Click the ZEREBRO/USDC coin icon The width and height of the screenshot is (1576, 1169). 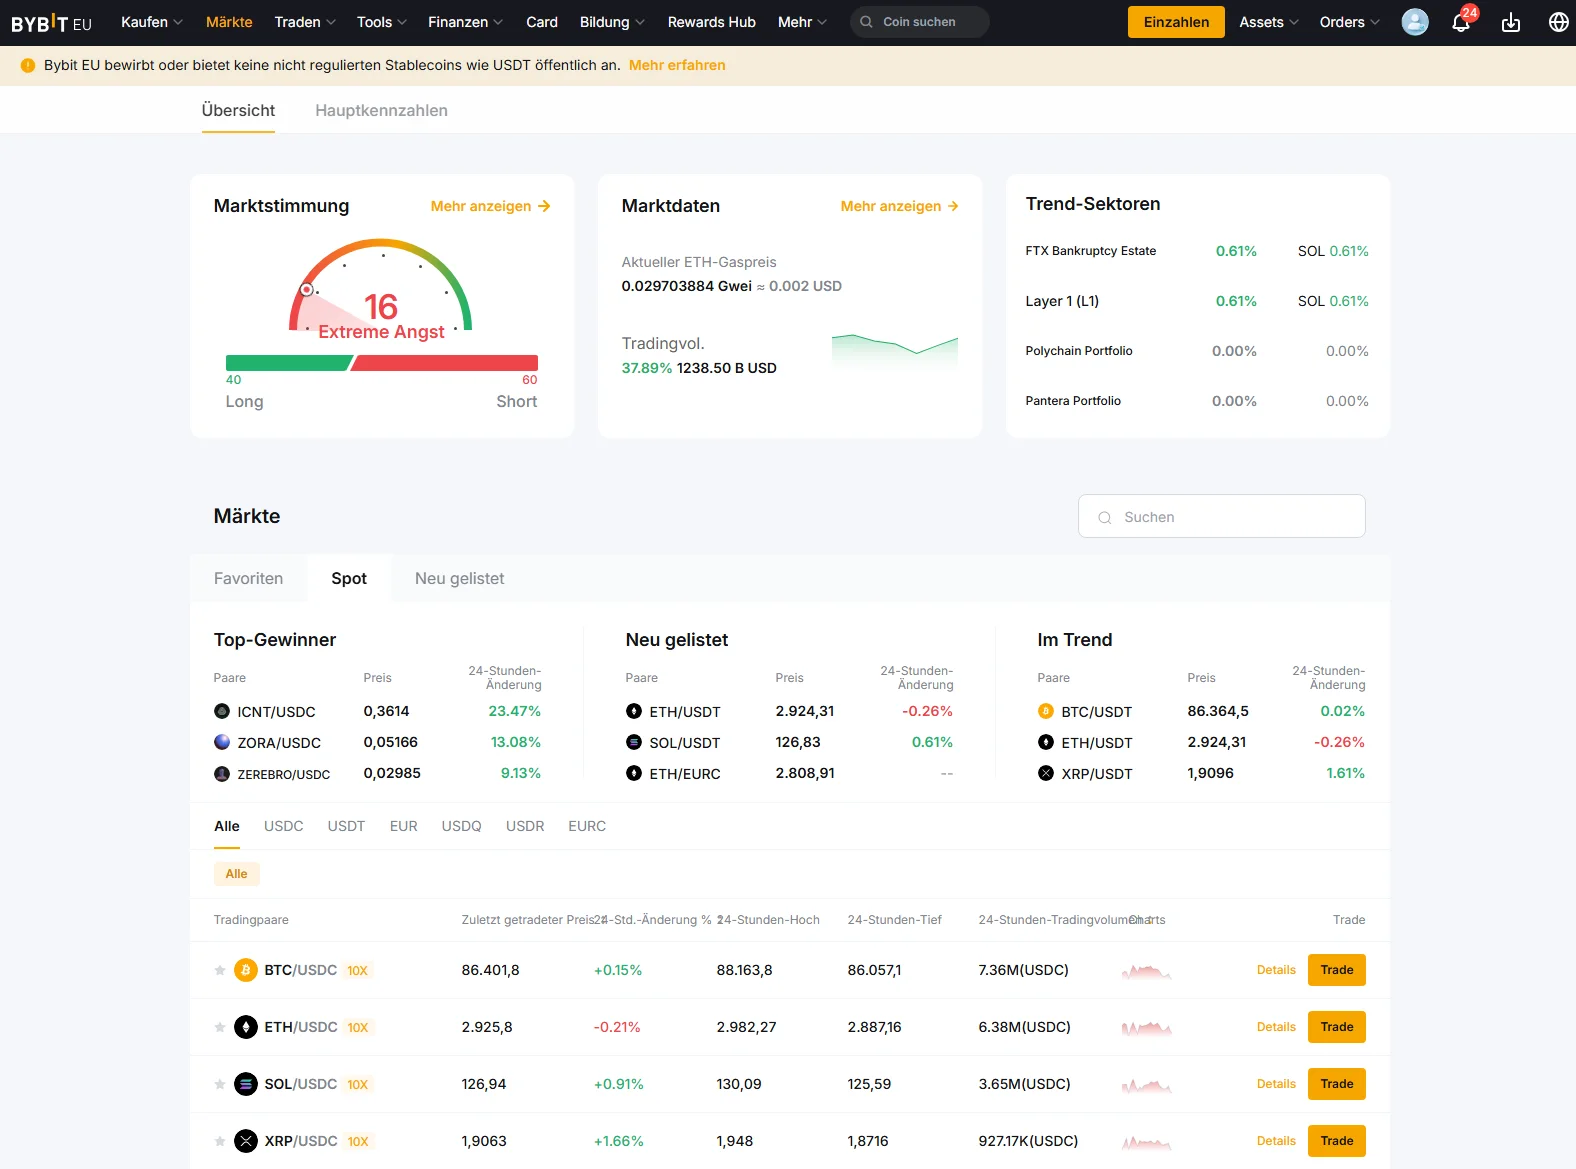point(222,774)
